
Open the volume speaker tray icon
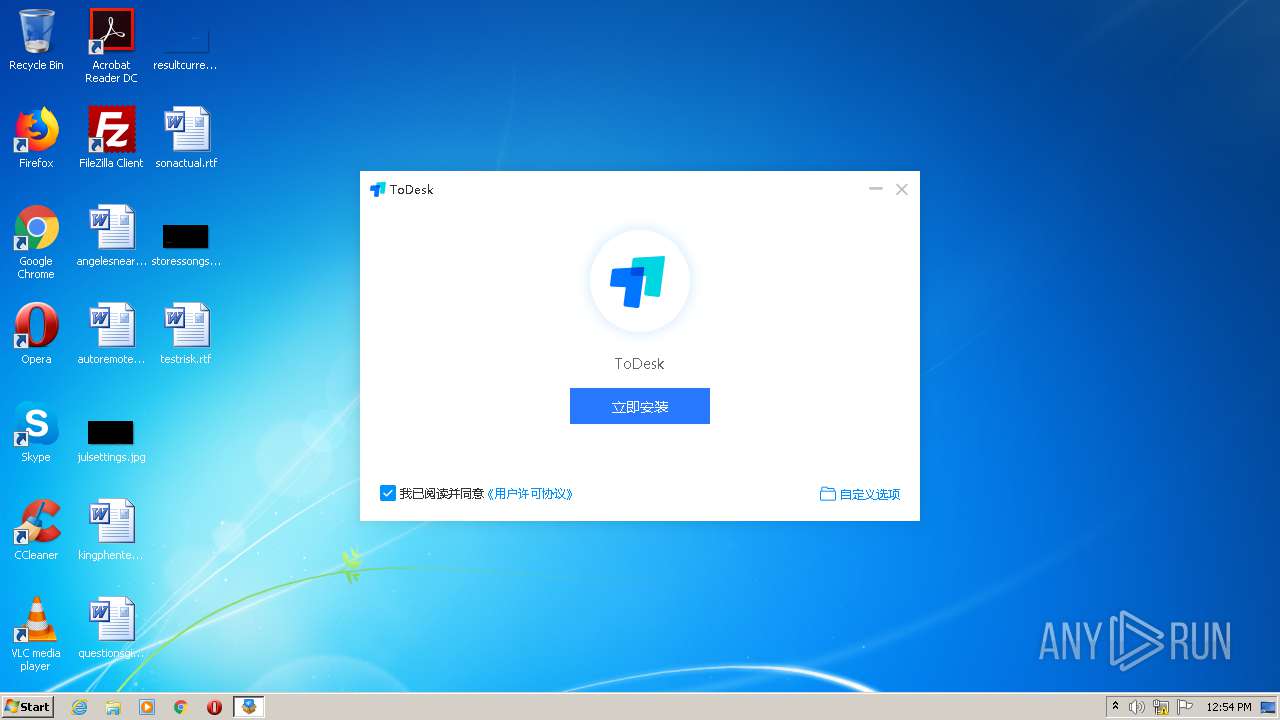pyautogui.click(x=1137, y=707)
